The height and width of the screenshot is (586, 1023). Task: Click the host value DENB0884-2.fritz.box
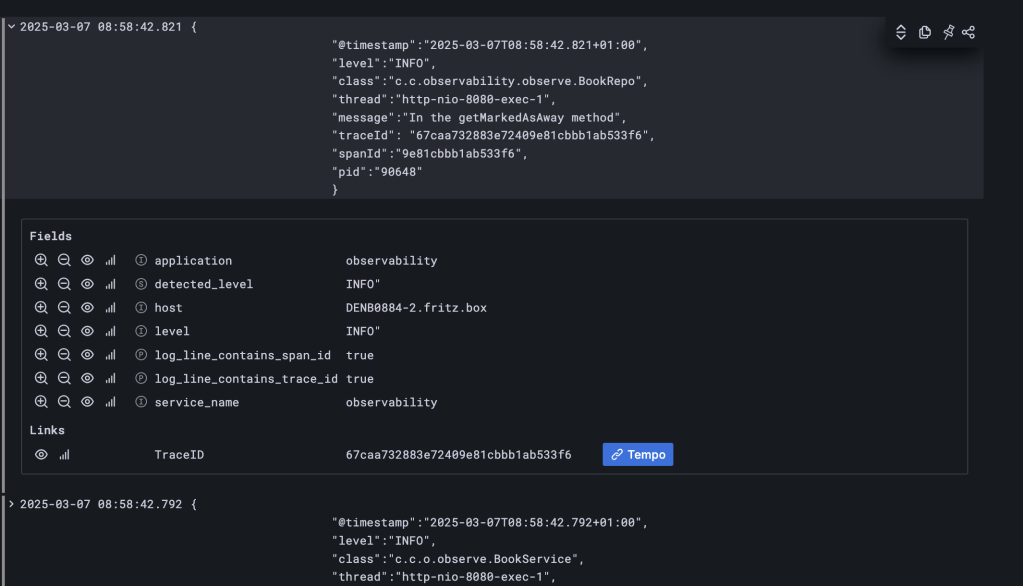click(x=416, y=308)
